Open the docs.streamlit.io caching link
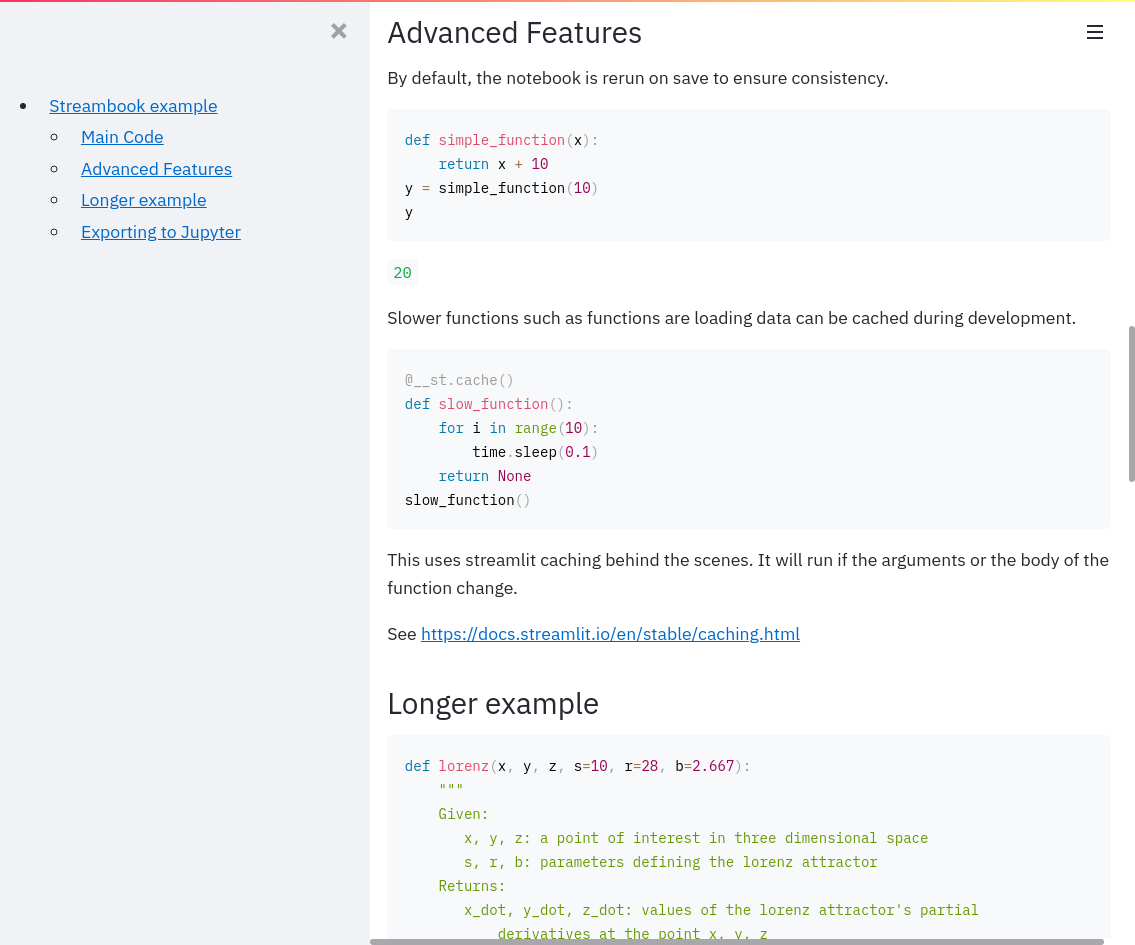The image size is (1135, 945). pos(610,634)
